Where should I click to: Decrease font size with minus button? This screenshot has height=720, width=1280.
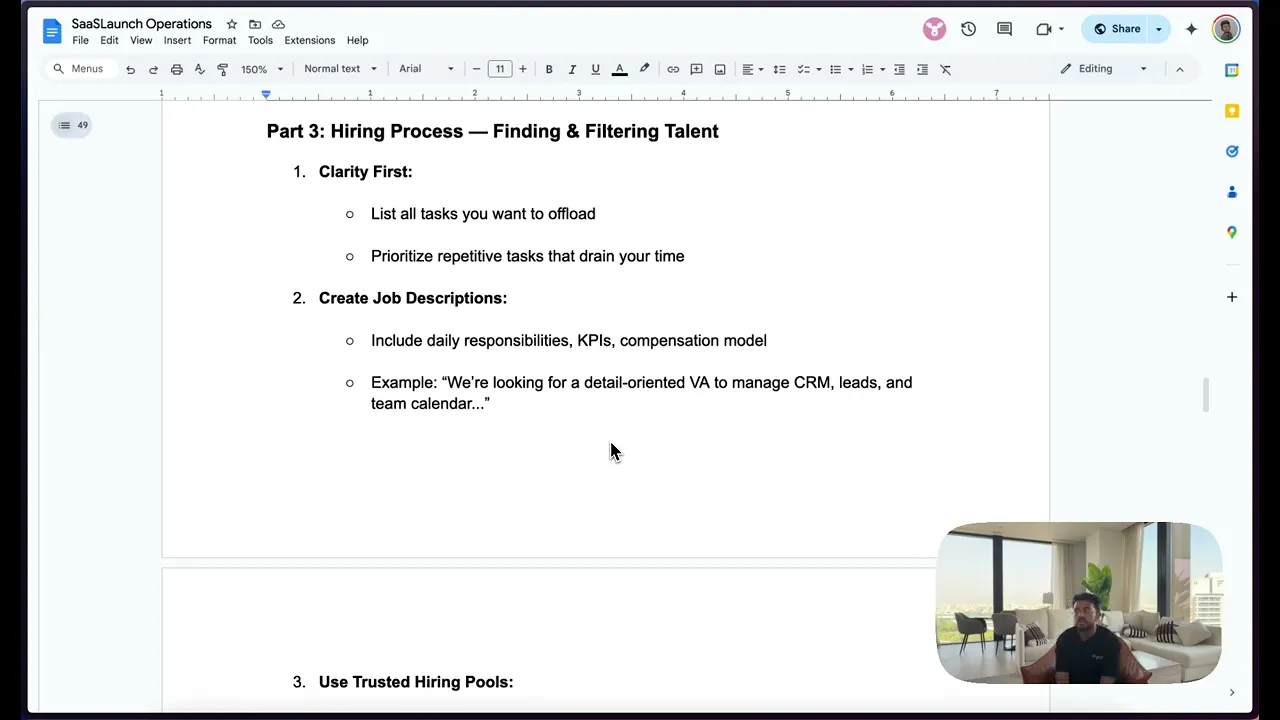476,69
